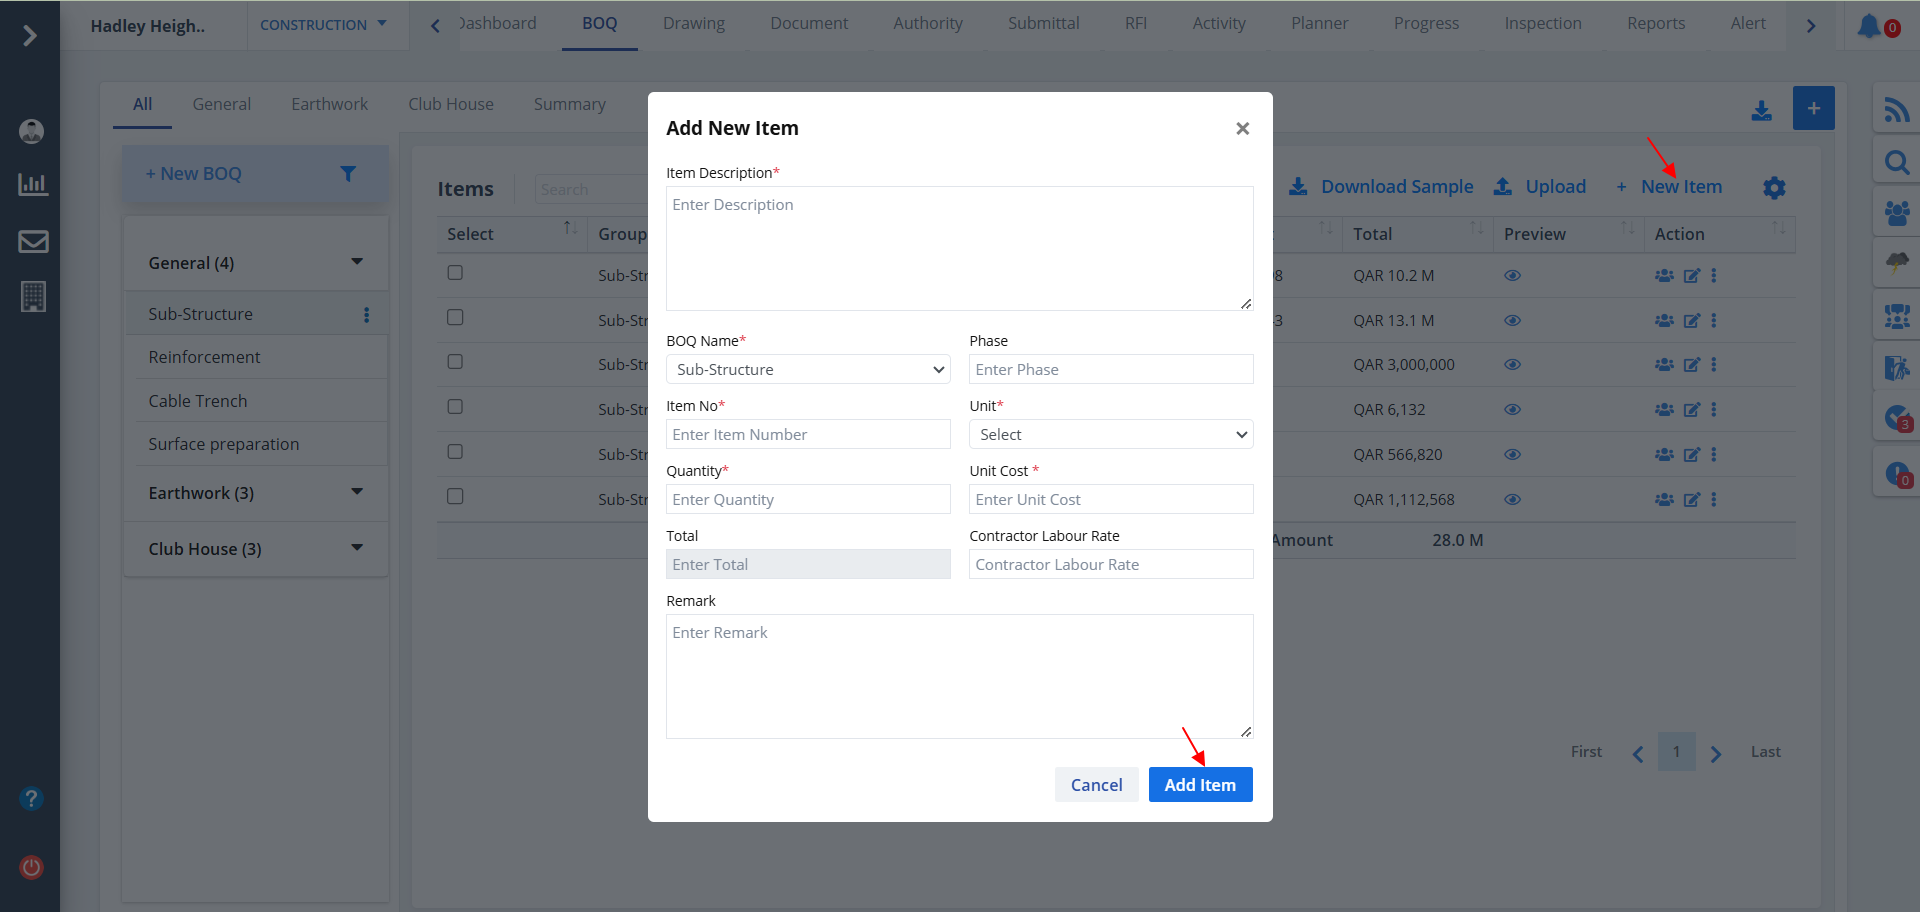Open the Unit select dropdown
The width and height of the screenshot is (1920, 912).
click(1110, 435)
